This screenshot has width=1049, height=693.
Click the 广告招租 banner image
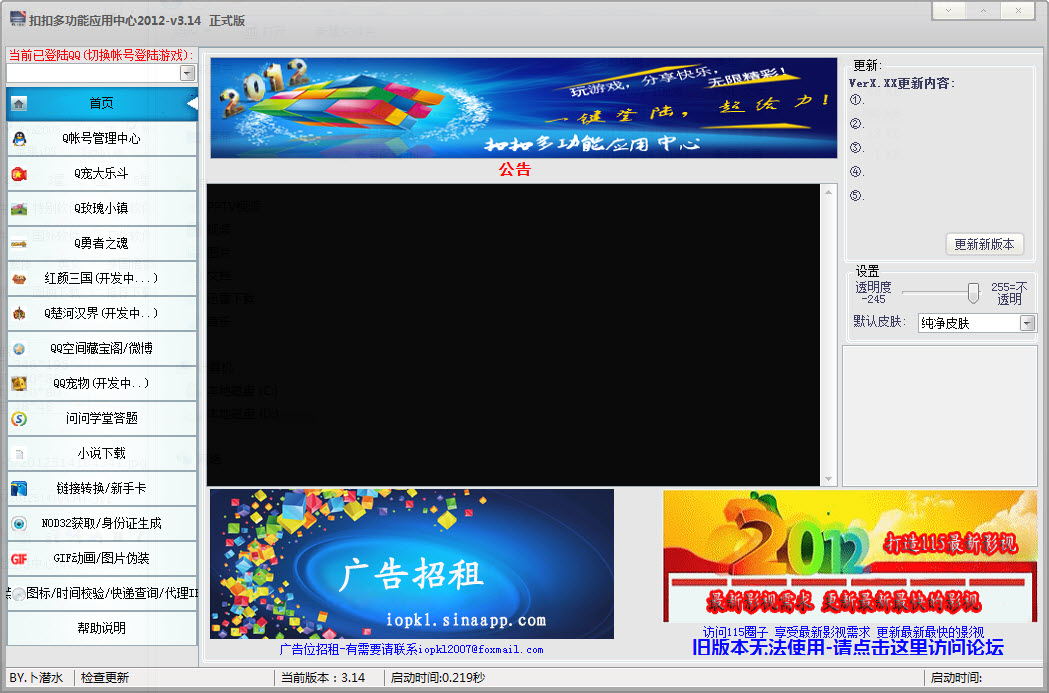click(411, 564)
